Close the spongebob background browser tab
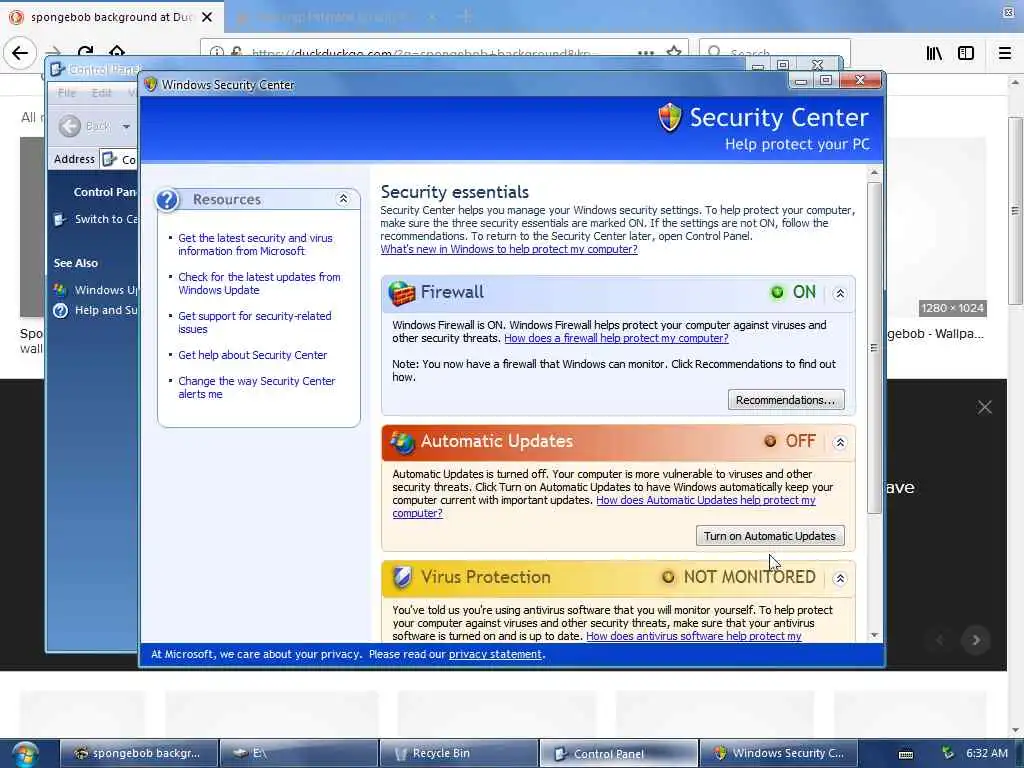1024x768 pixels. [207, 17]
